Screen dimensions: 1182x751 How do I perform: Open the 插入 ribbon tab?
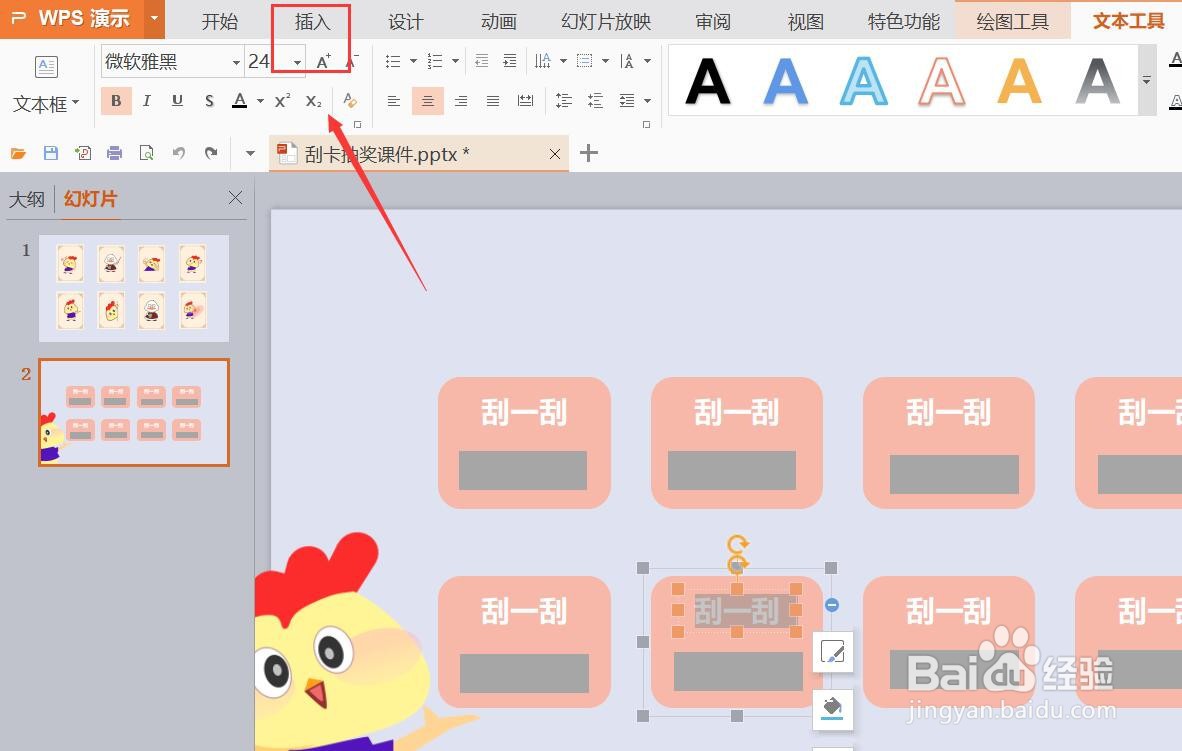click(x=312, y=21)
